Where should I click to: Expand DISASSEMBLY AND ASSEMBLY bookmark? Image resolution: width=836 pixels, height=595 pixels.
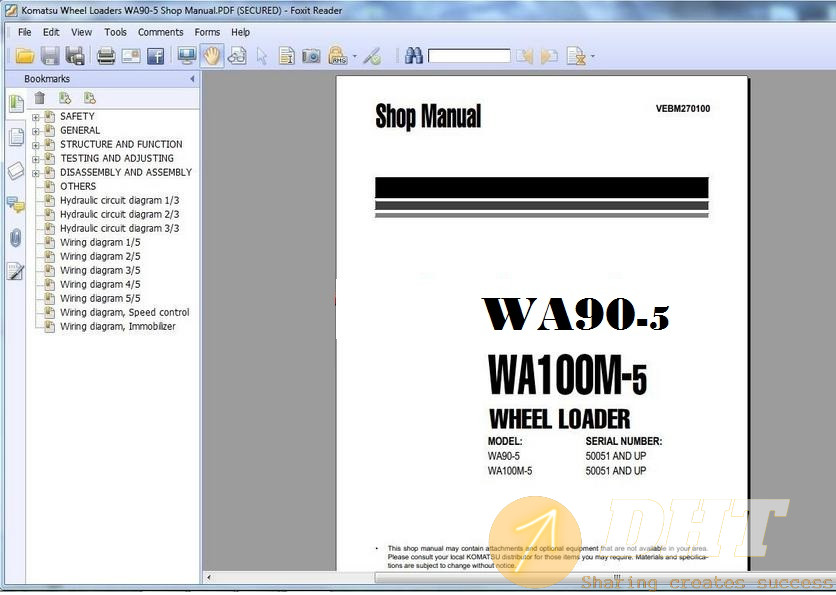point(36,173)
